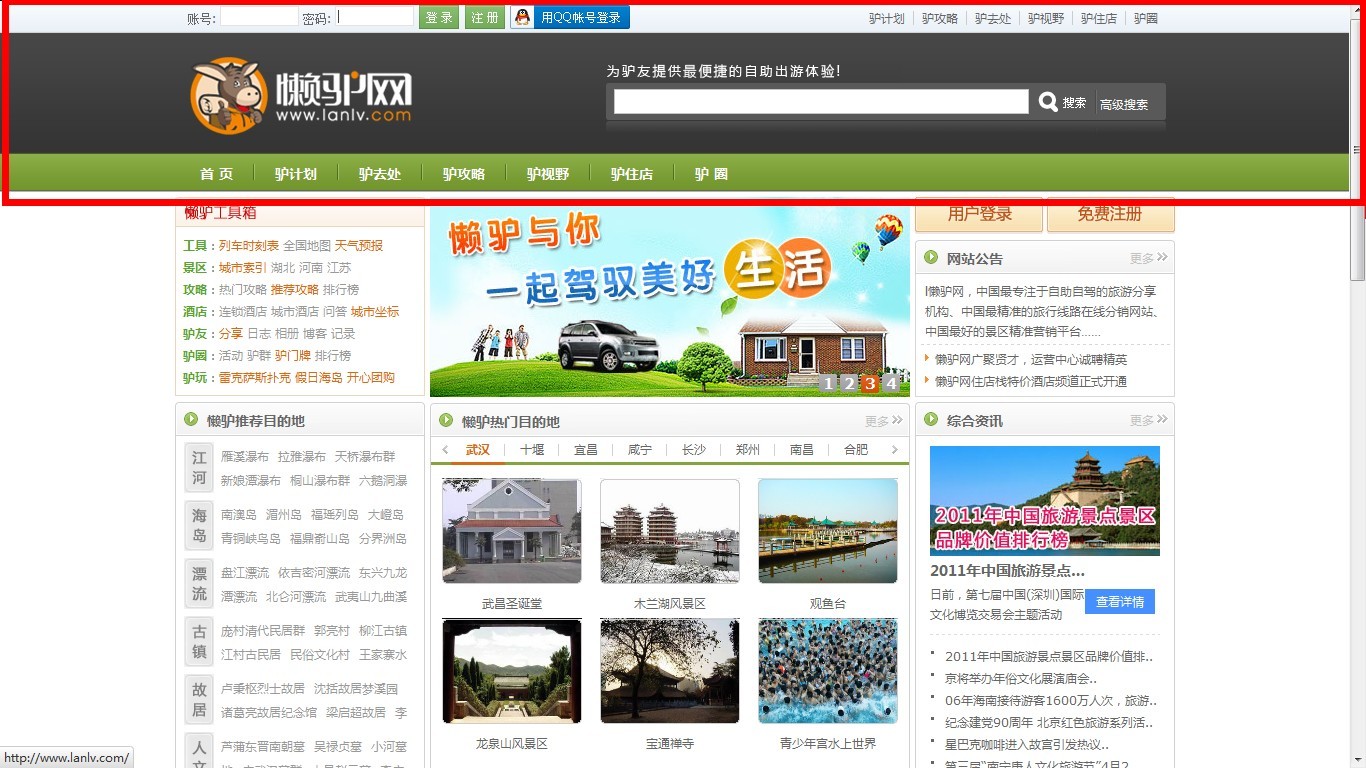Switch to the 武汉 city tab

[x=478, y=450]
